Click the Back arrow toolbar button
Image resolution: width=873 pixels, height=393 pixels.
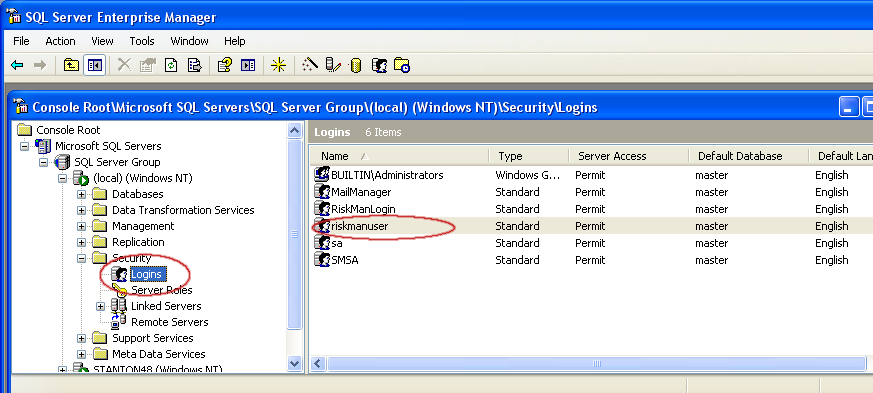[x=17, y=65]
